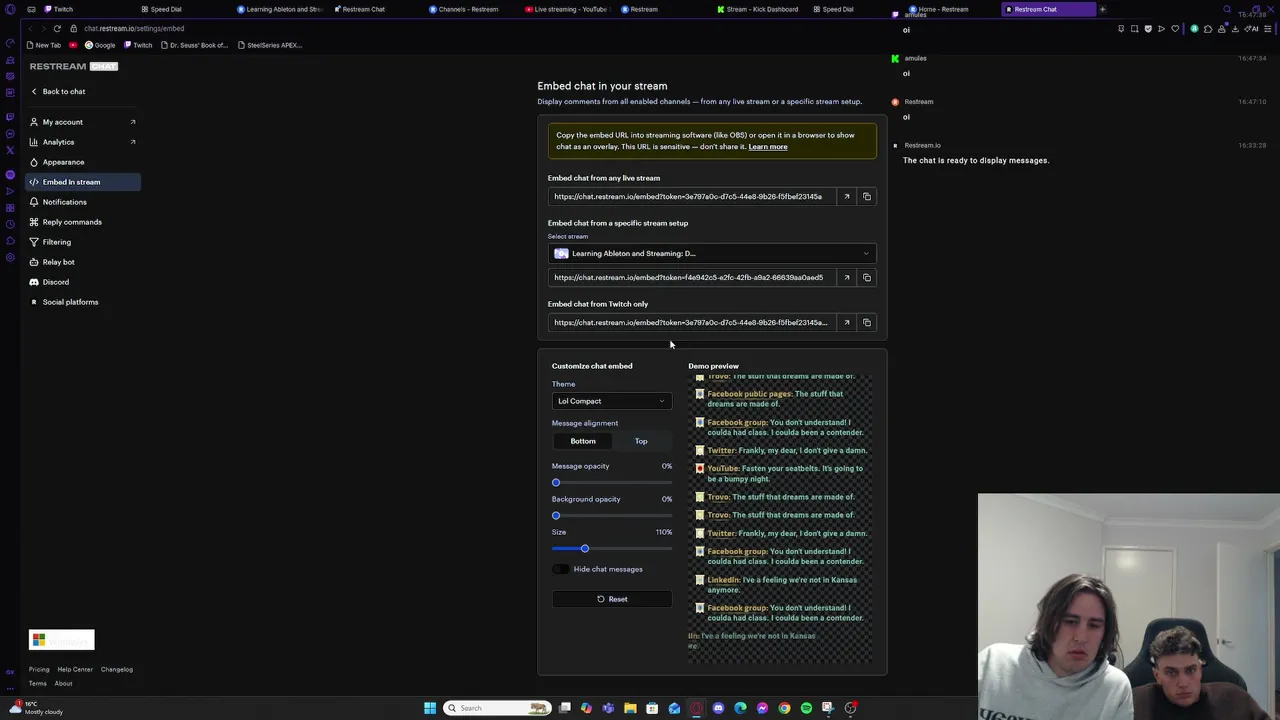Open Discord from the Windows taskbar
Viewport: 1280px width, 720px height.
(x=718, y=708)
